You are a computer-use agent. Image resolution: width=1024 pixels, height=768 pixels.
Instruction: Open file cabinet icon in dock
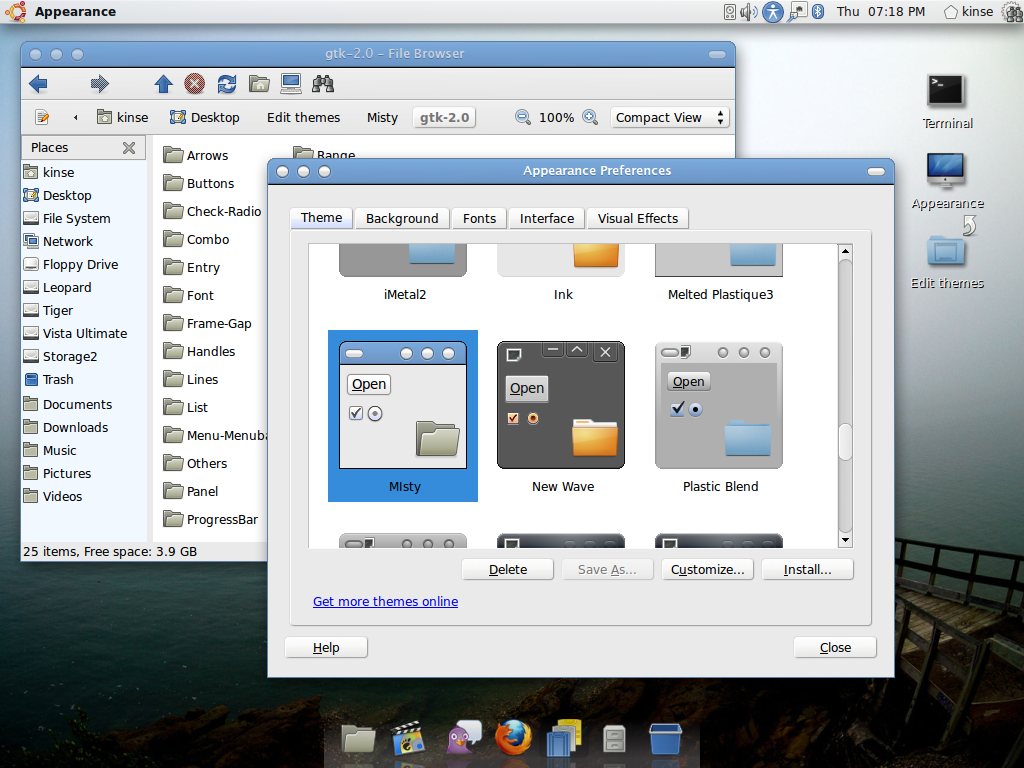614,739
